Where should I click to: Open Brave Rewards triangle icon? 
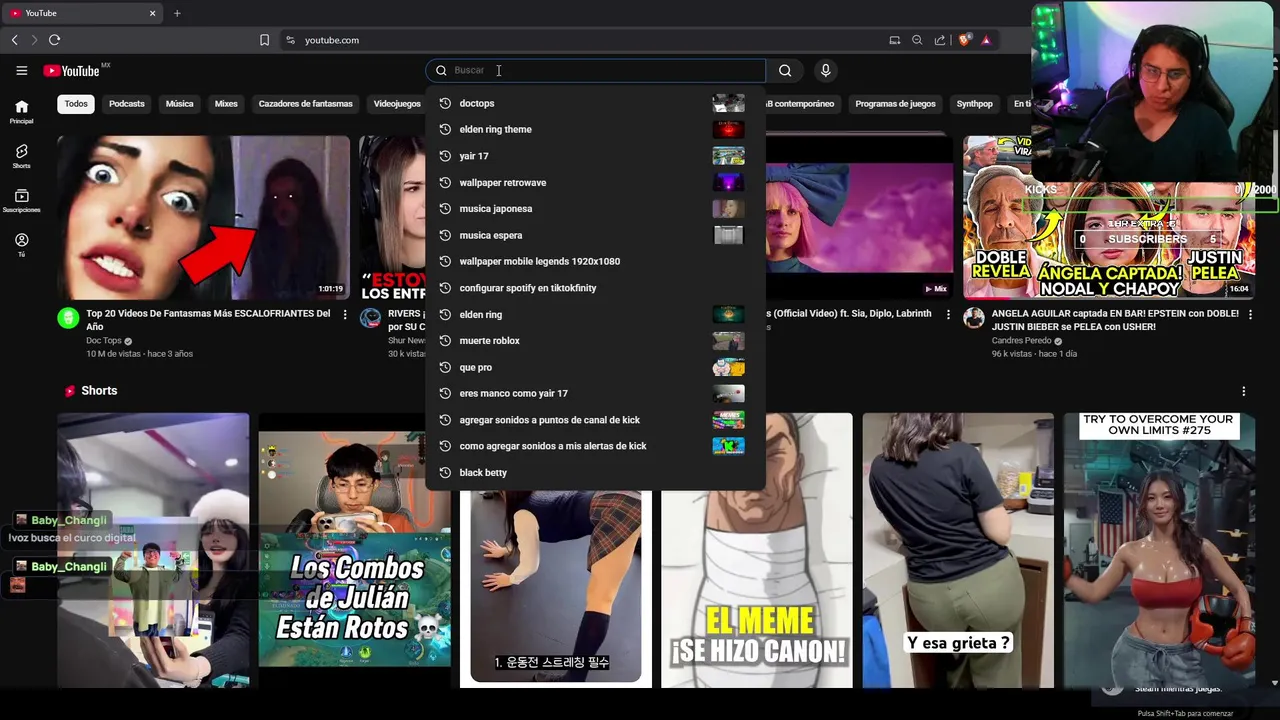pos(986,40)
